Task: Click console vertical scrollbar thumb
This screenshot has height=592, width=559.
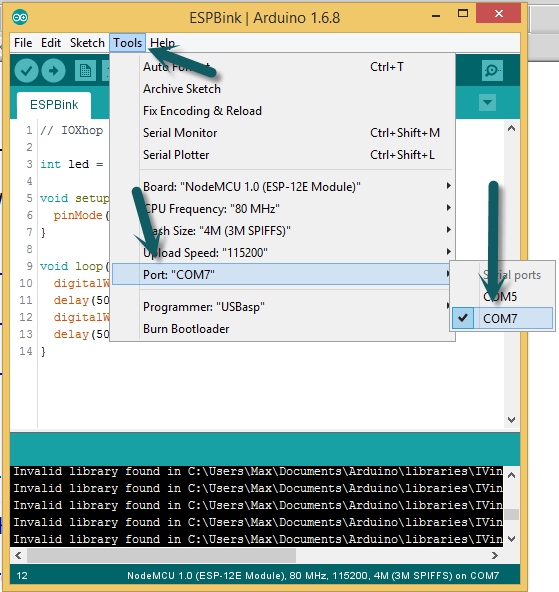Action: pos(511,514)
